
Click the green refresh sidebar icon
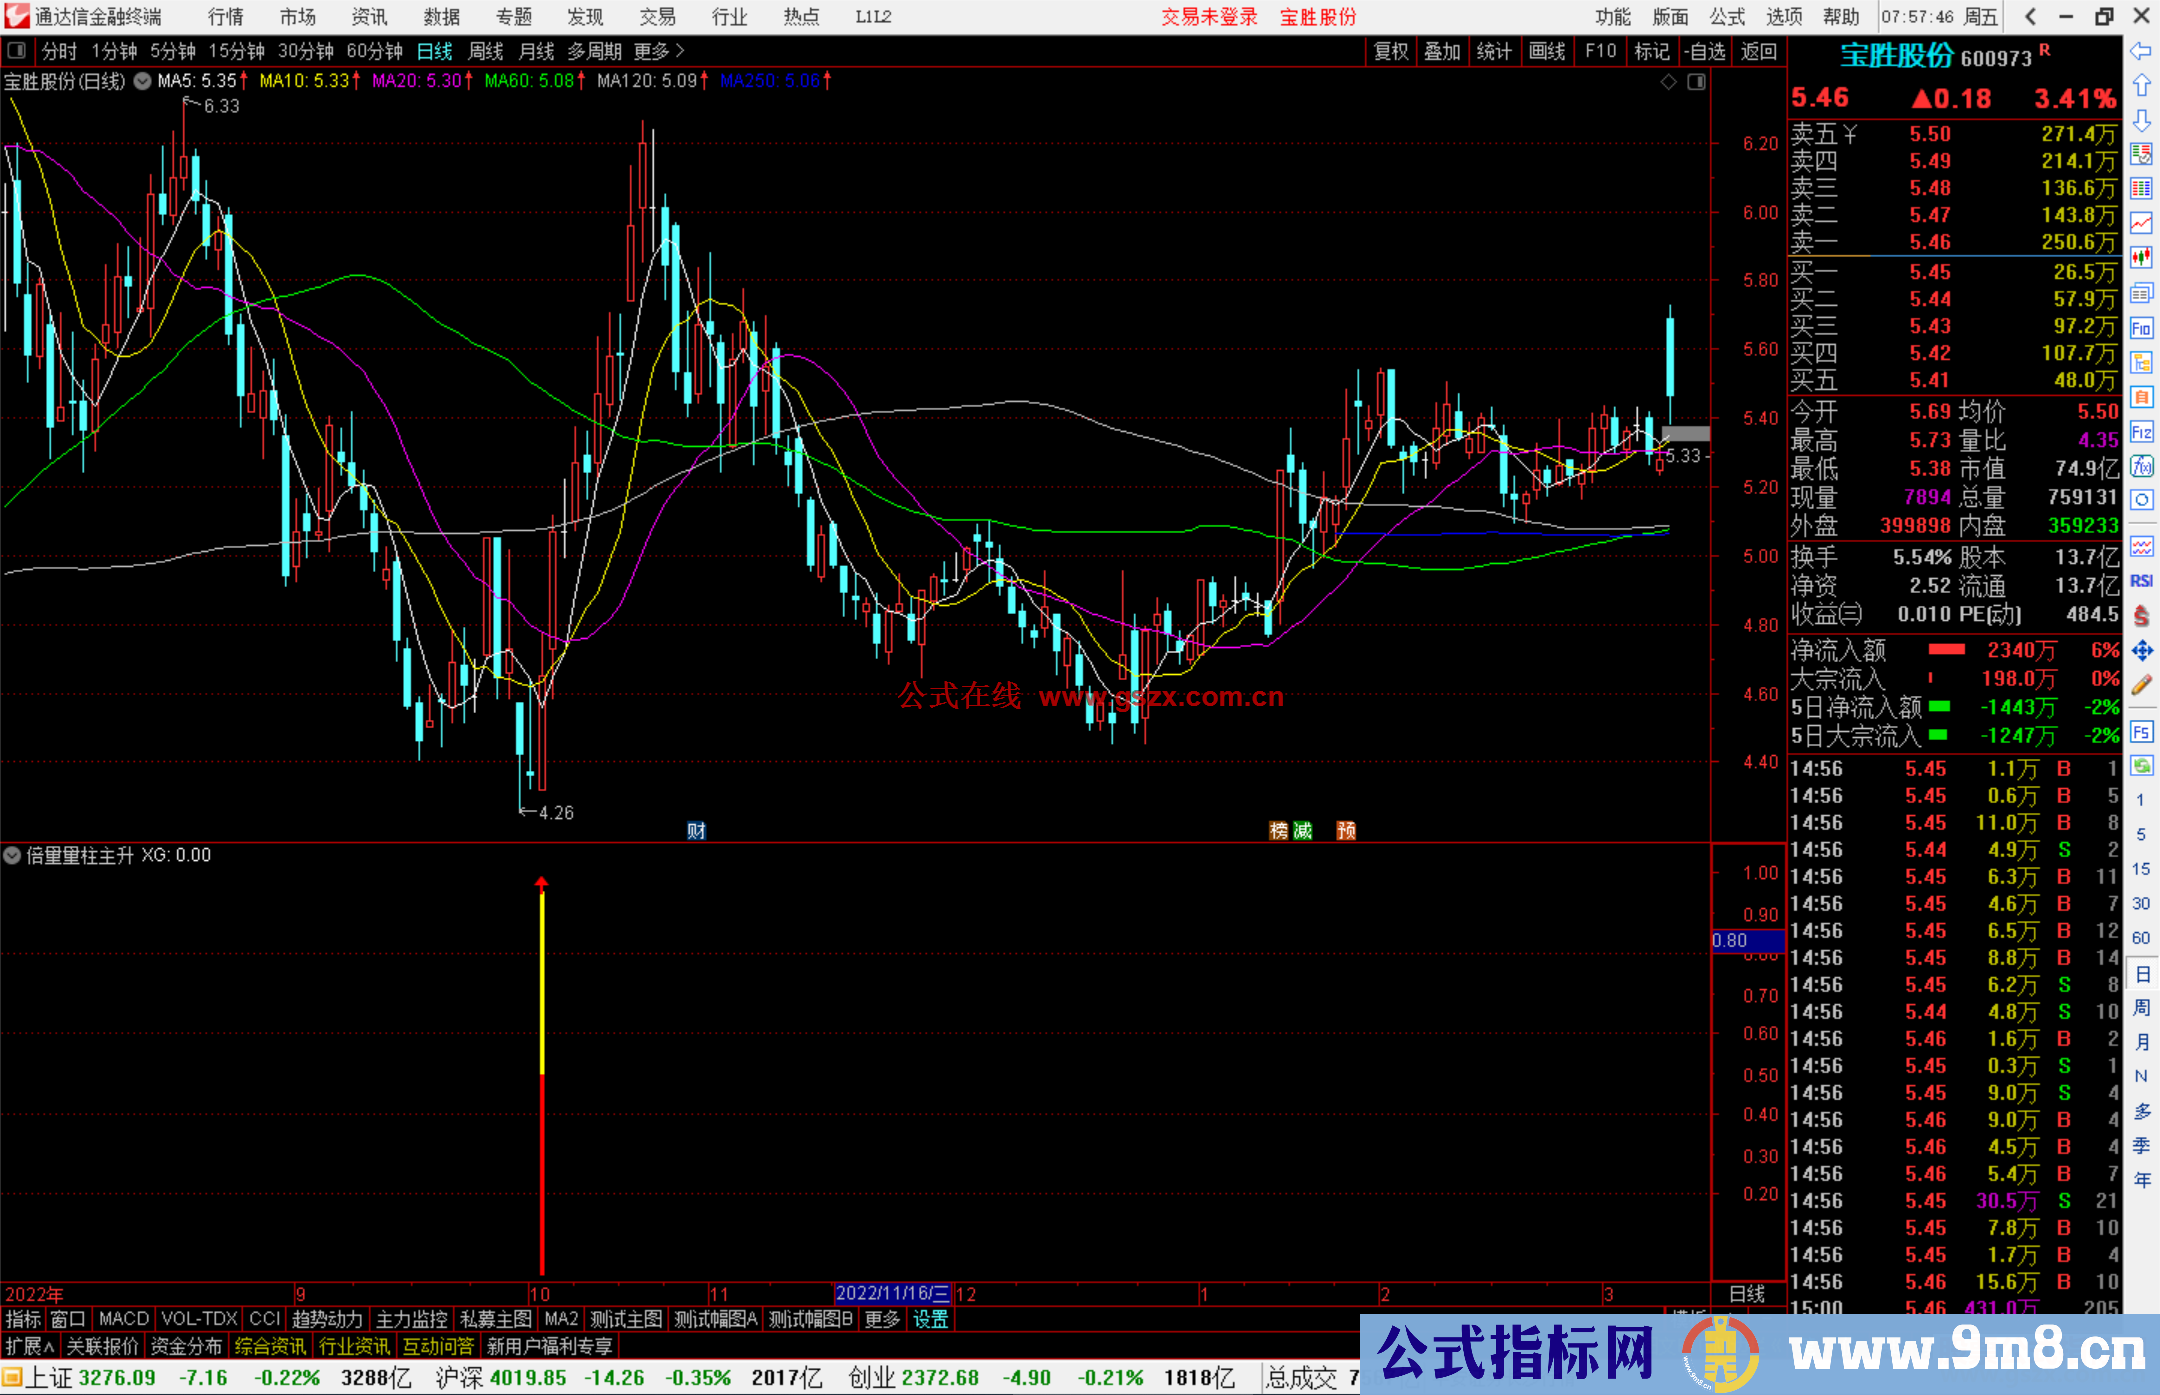2141,766
